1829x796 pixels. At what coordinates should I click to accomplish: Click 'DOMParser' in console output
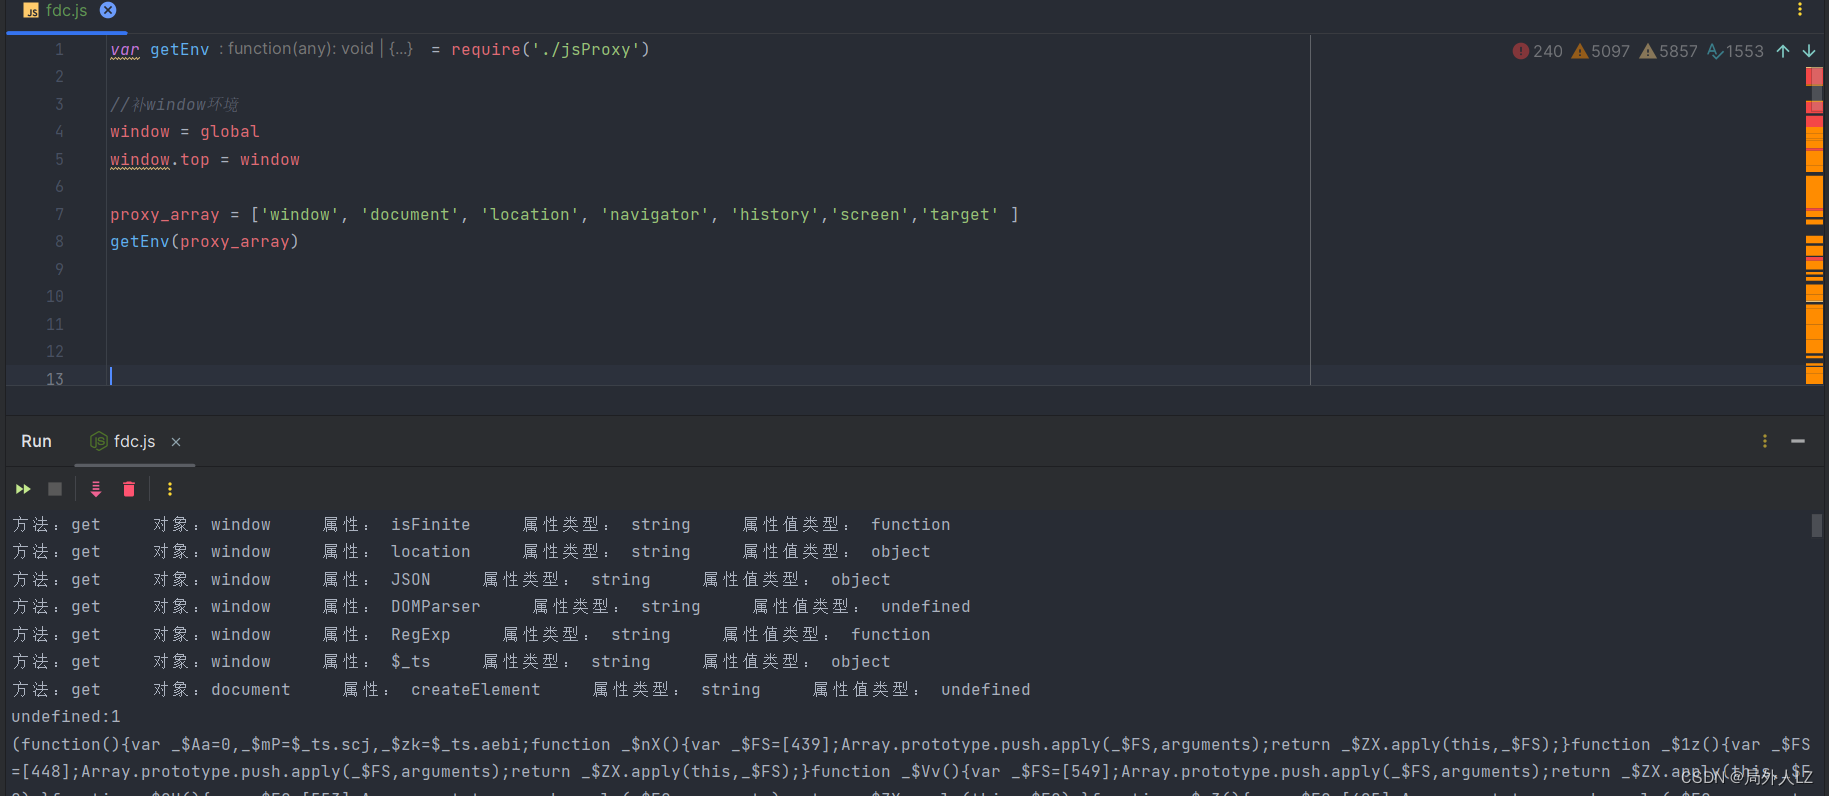click(x=435, y=607)
